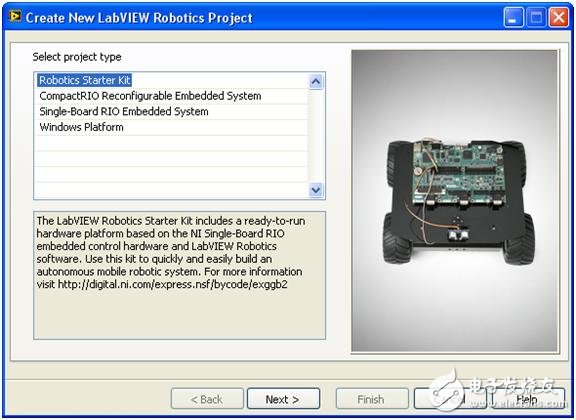This screenshot has height=420, width=576.
Task: Click the Finish button
Action: point(371,399)
